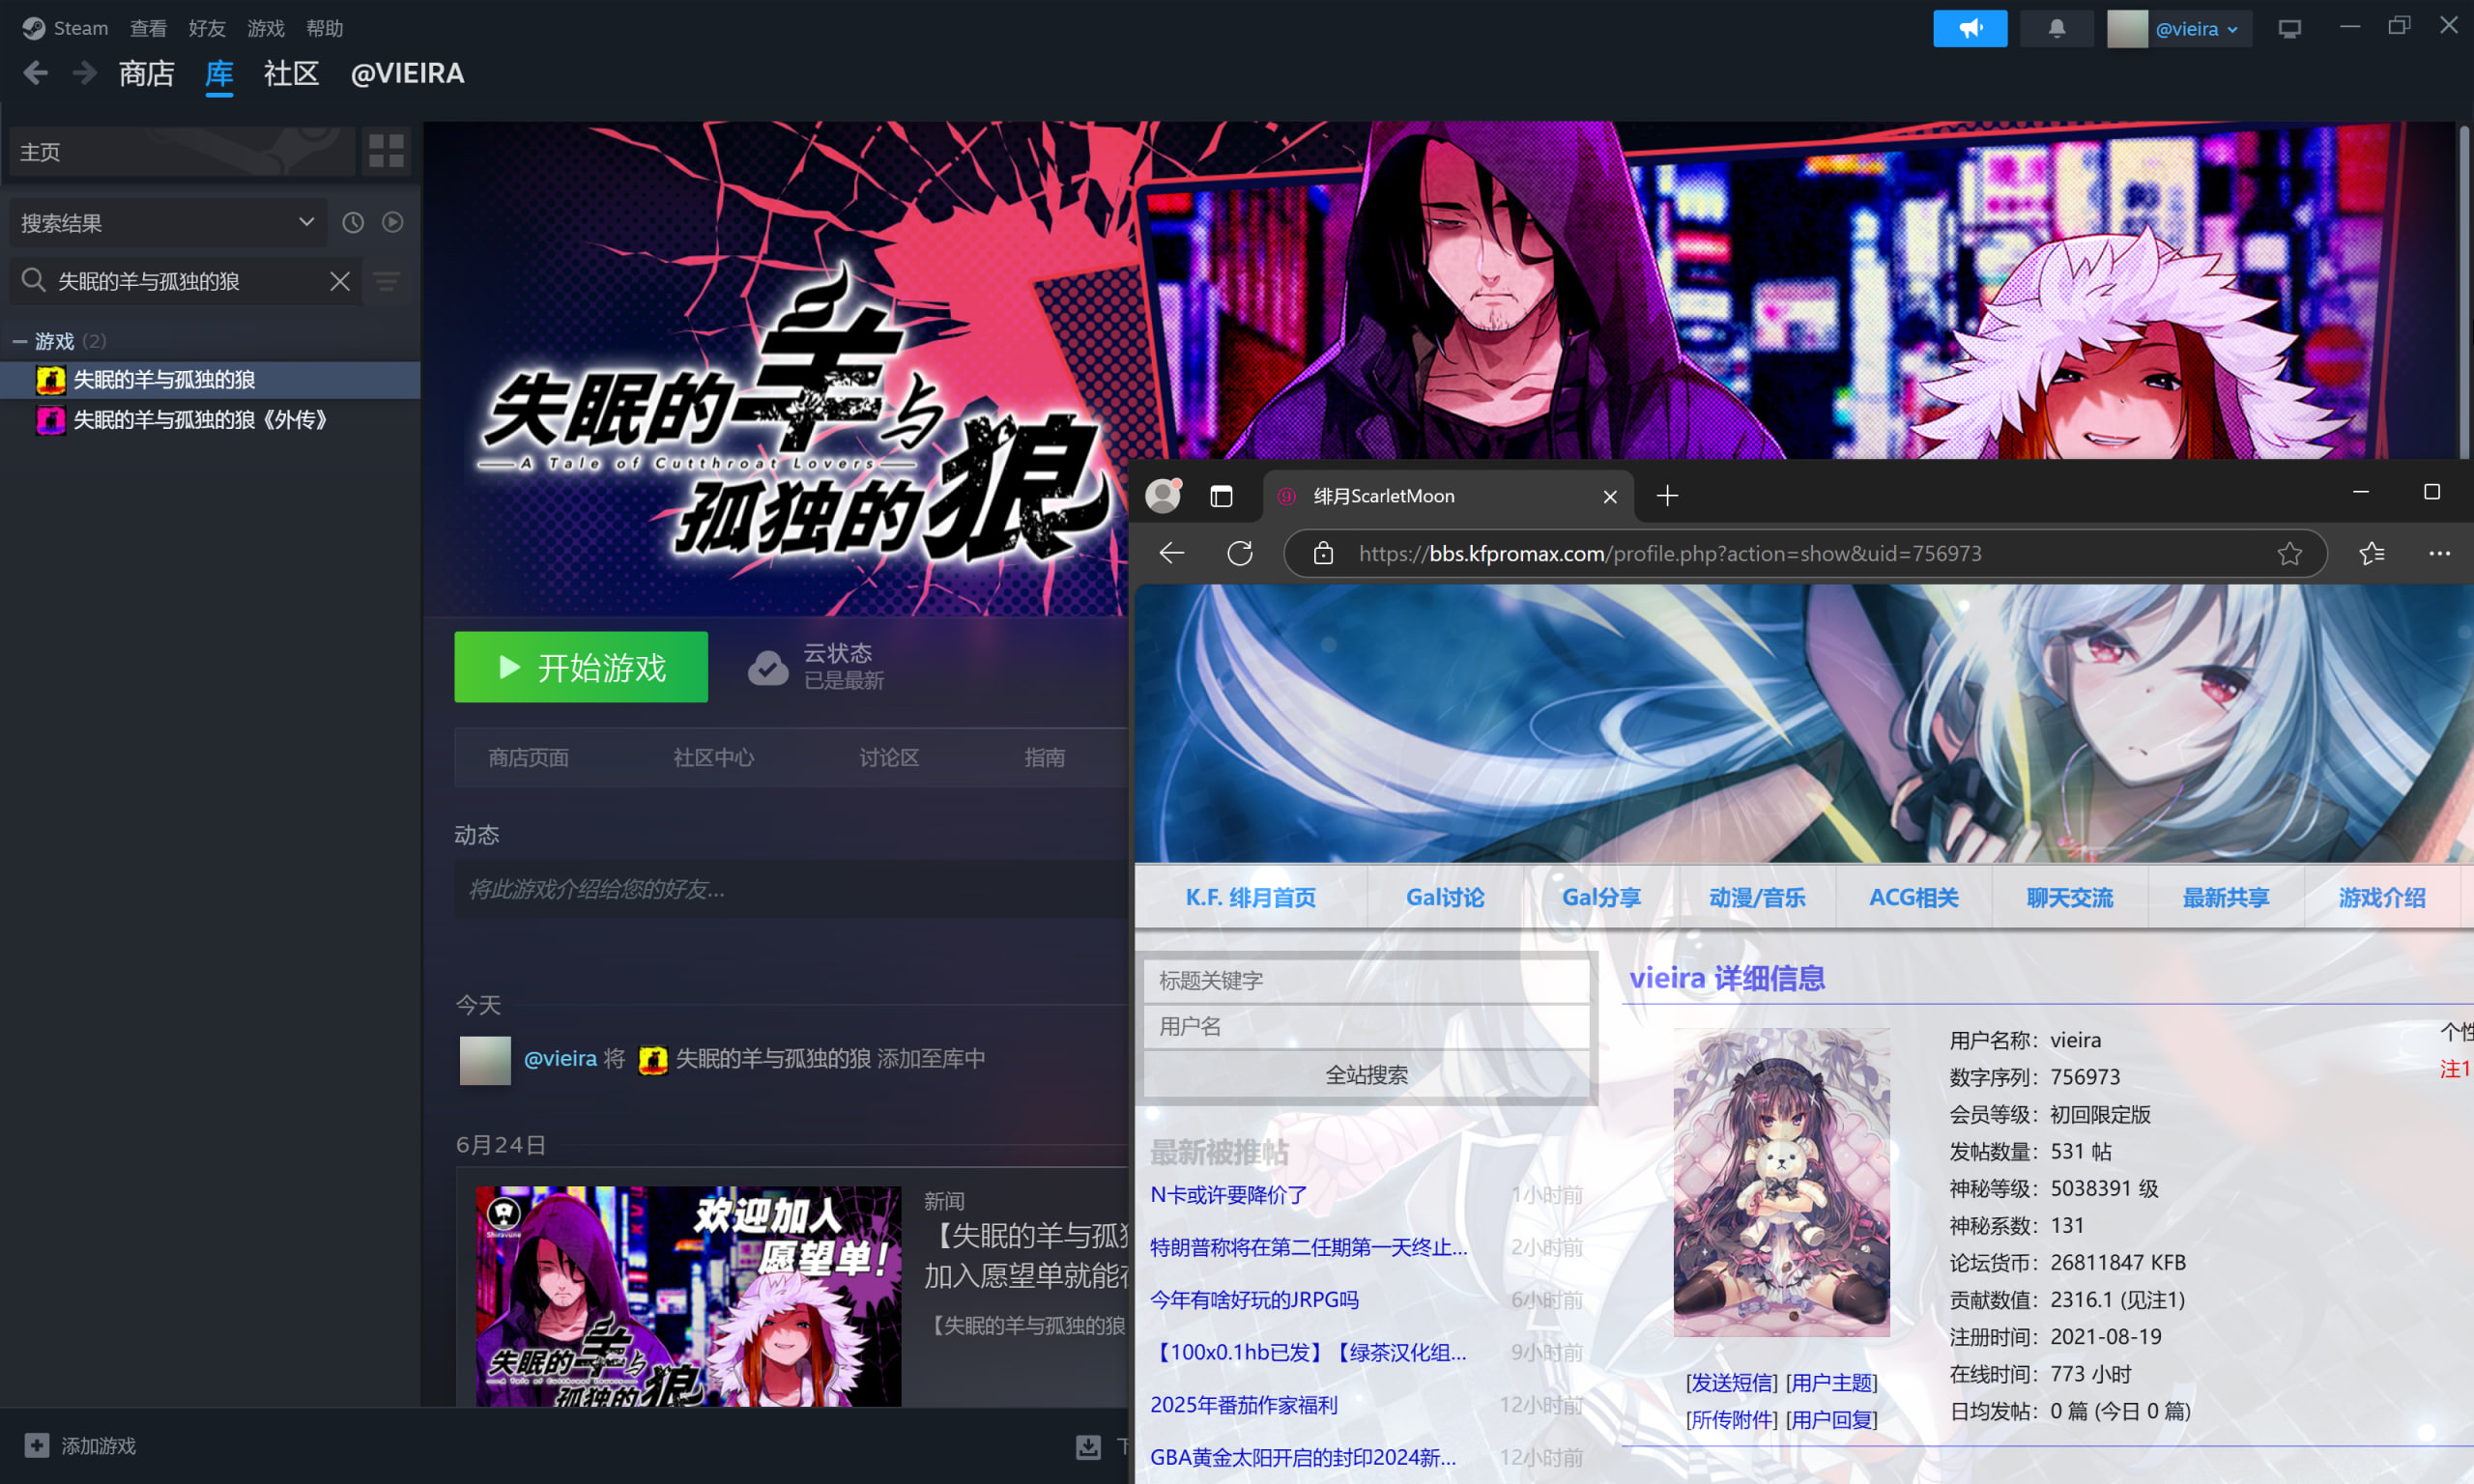This screenshot has height=1484, width=2474.
Task: Click the recent activity clock filter
Action: coord(353,222)
